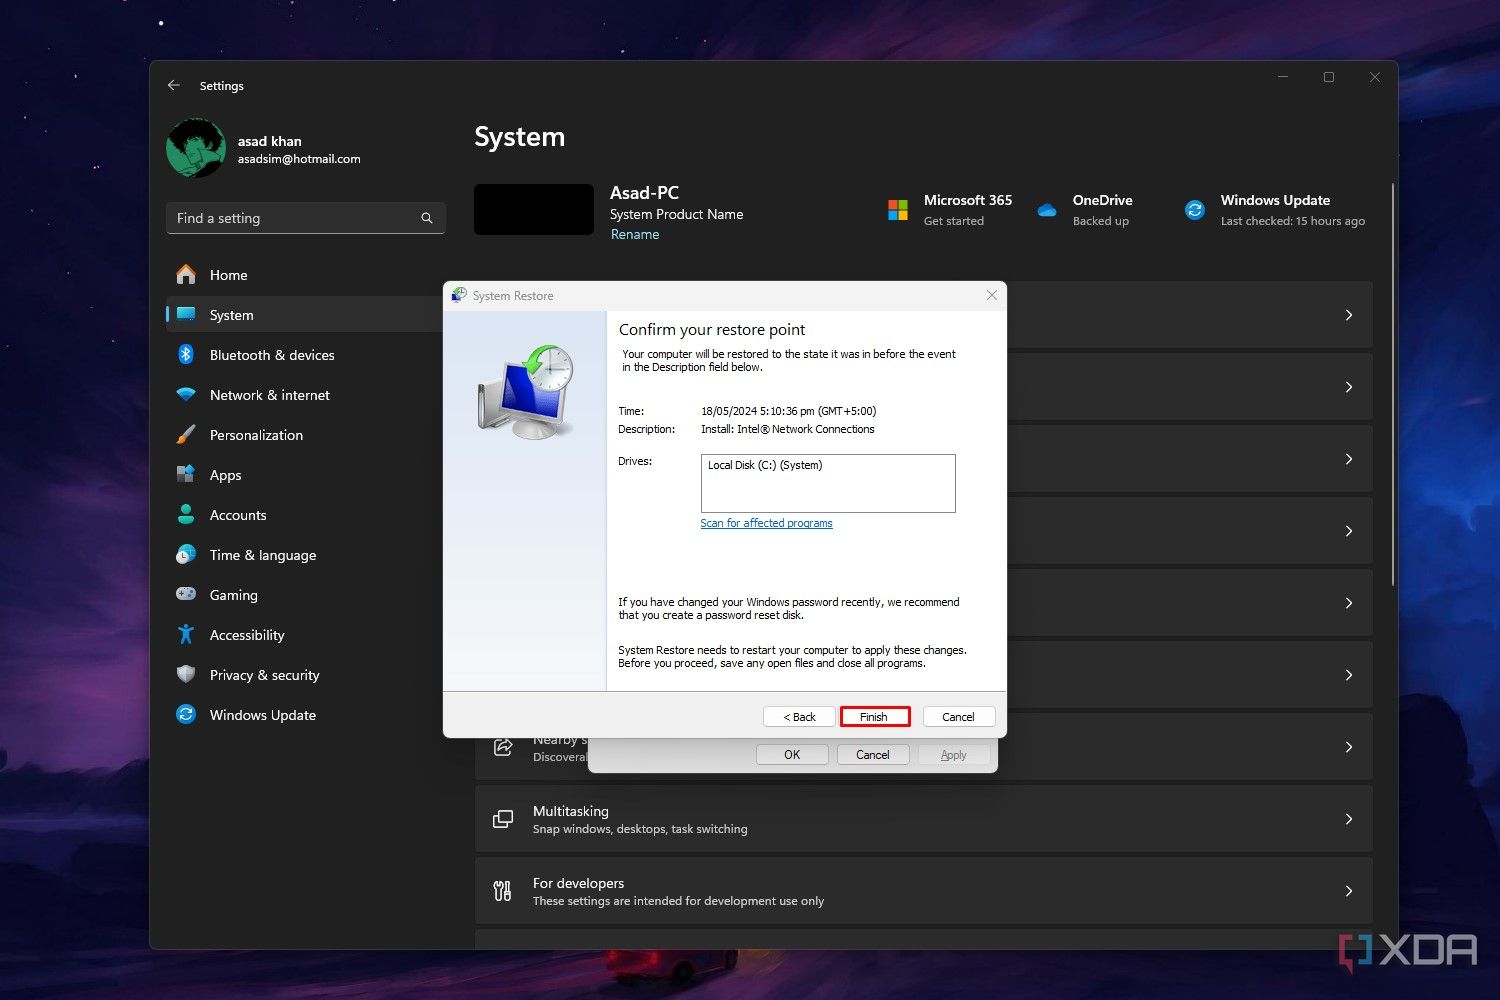This screenshot has height=1000, width=1500.
Task: Click OneDrive Backed up status
Action: pos(1101,221)
